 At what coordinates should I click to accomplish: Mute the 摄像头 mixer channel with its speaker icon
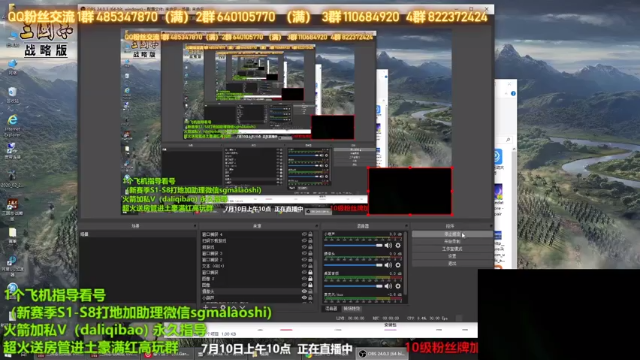pyautogui.click(x=388, y=265)
